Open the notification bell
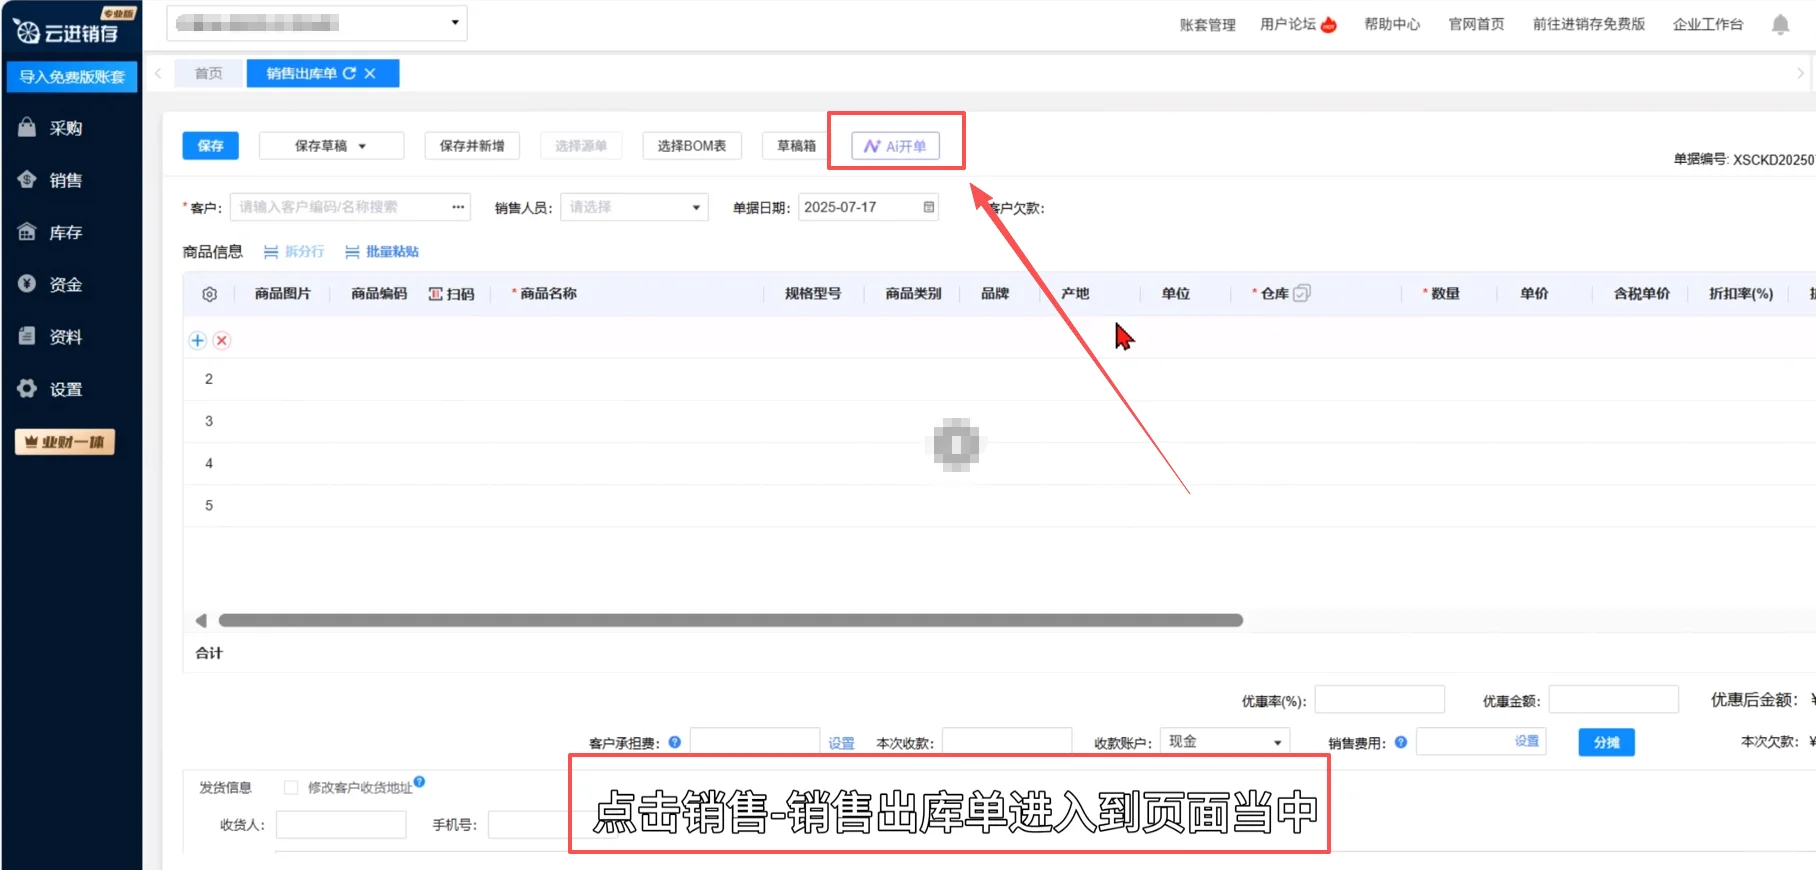 (x=1780, y=24)
